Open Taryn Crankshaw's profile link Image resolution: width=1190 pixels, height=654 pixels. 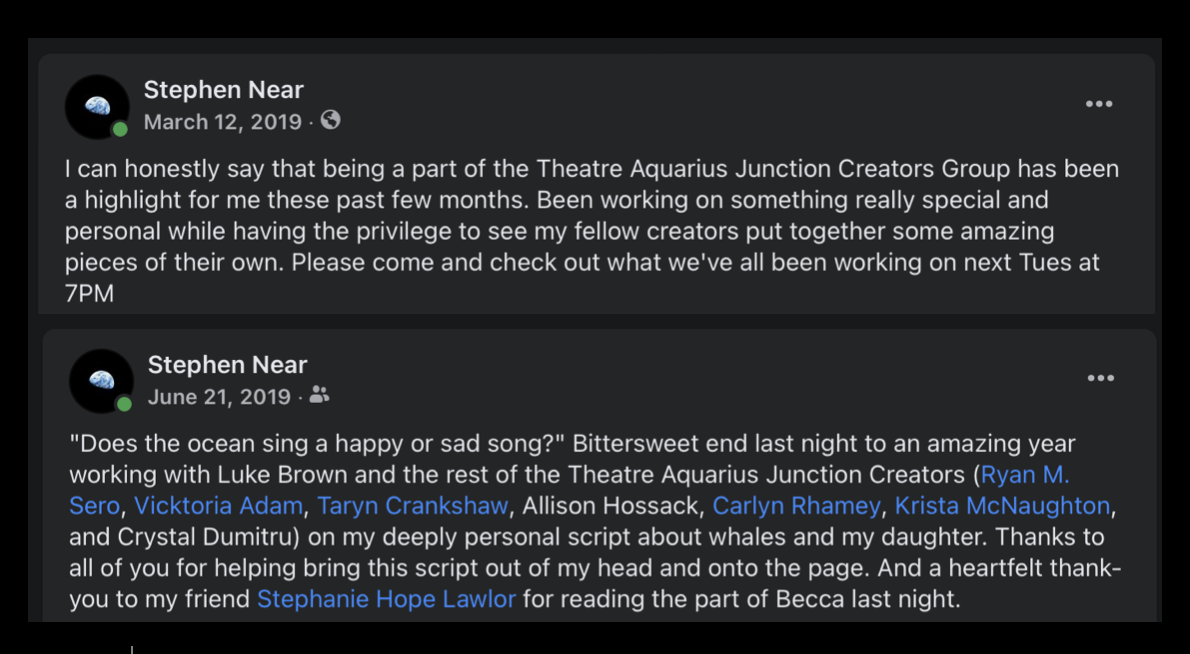pos(413,506)
